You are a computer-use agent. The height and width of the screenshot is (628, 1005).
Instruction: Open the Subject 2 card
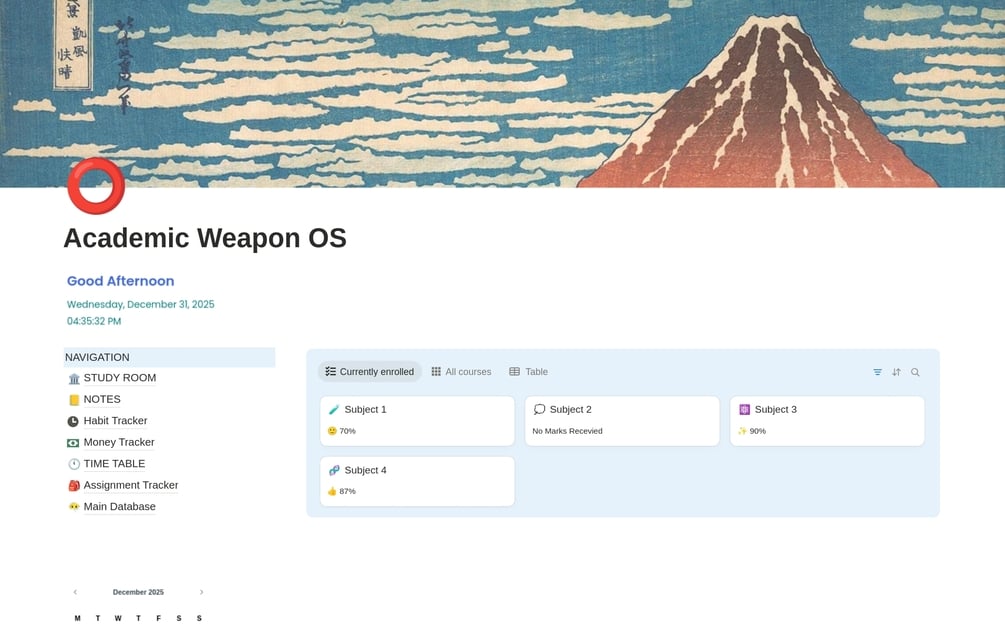click(622, 421)
